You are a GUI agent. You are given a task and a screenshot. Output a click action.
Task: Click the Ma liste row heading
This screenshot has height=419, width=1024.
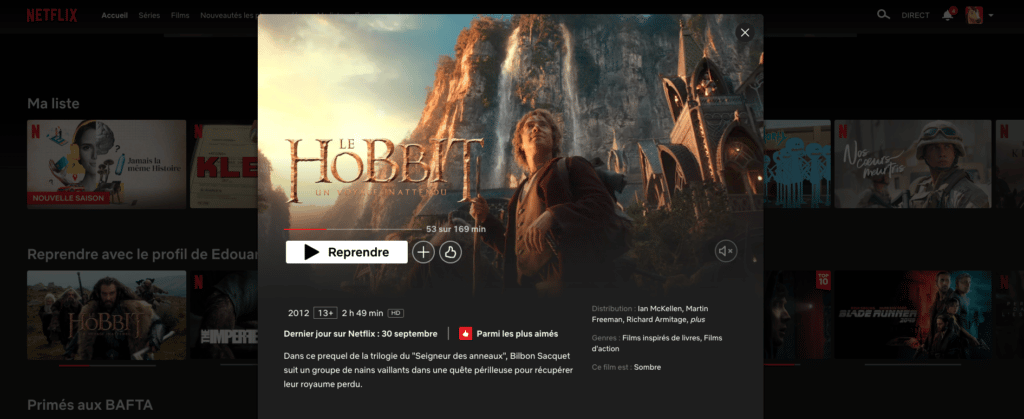(x=53, y=103)
